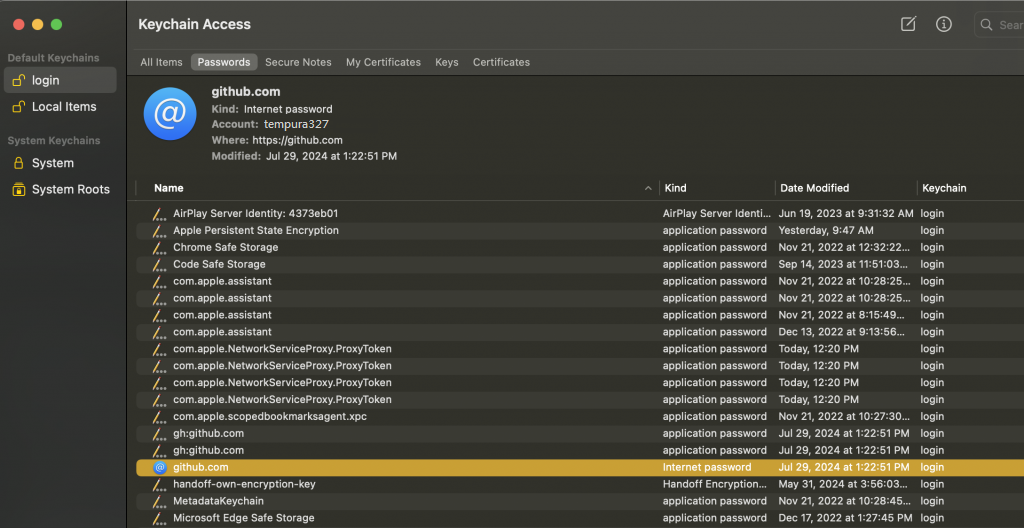Select the handoff-own-encryption-key entry
The width and height of the screenshot is (1024, 528).
[580, 484]
